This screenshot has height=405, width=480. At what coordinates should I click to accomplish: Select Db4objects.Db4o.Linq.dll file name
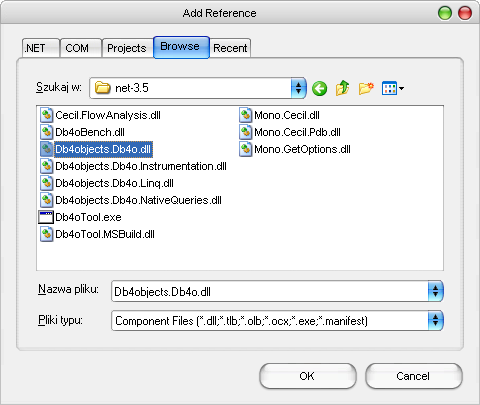coord(114,183)
